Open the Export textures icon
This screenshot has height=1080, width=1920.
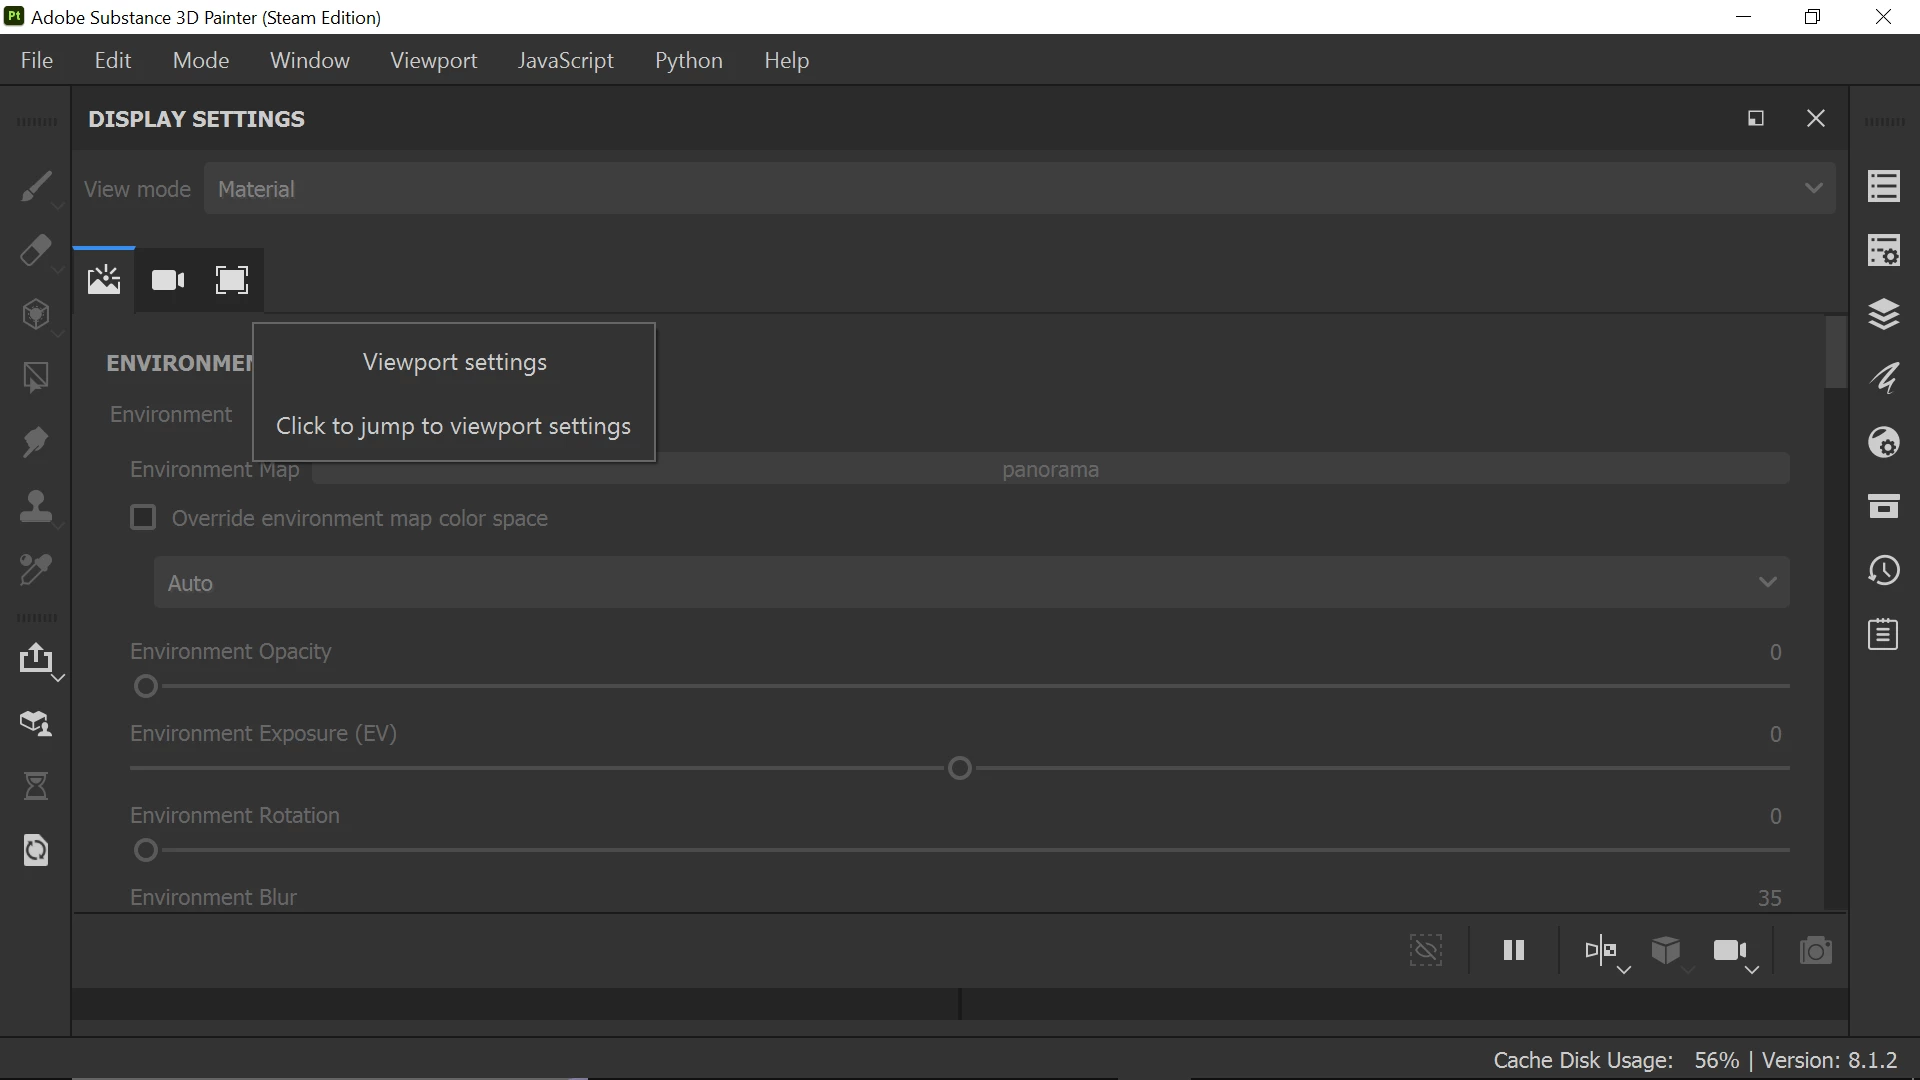36,658
